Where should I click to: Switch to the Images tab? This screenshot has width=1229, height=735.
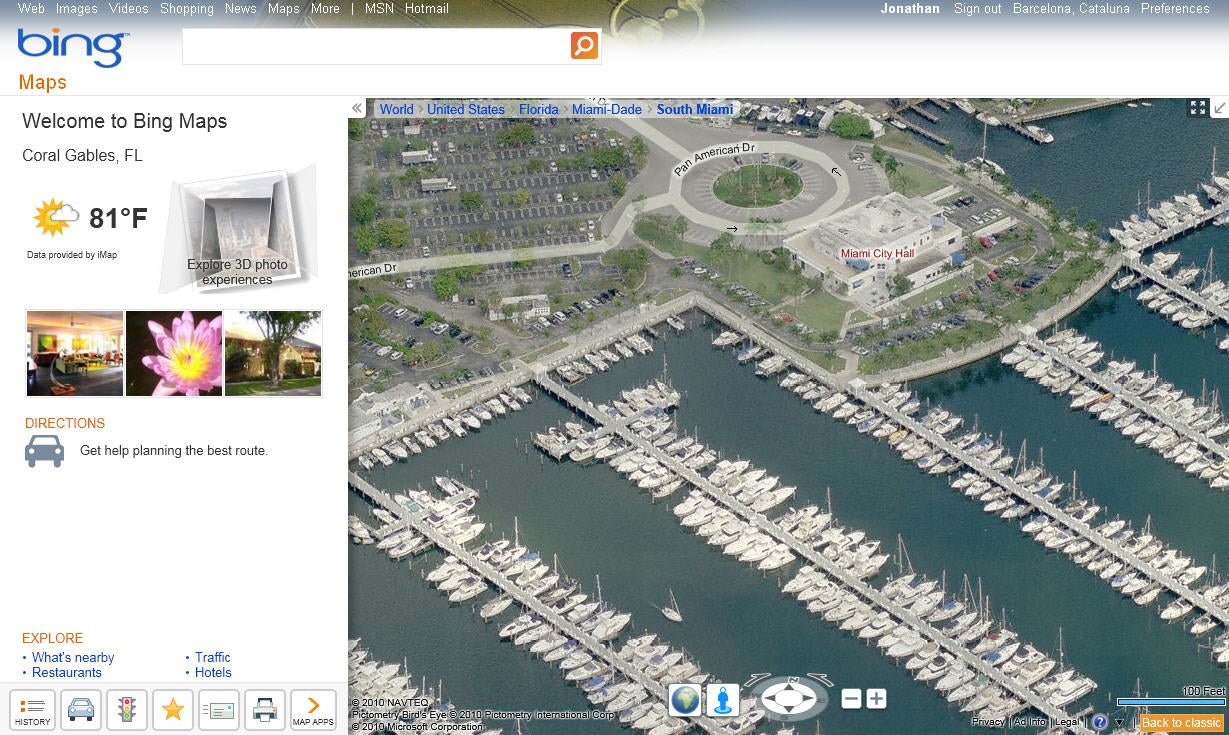[77, 8]
